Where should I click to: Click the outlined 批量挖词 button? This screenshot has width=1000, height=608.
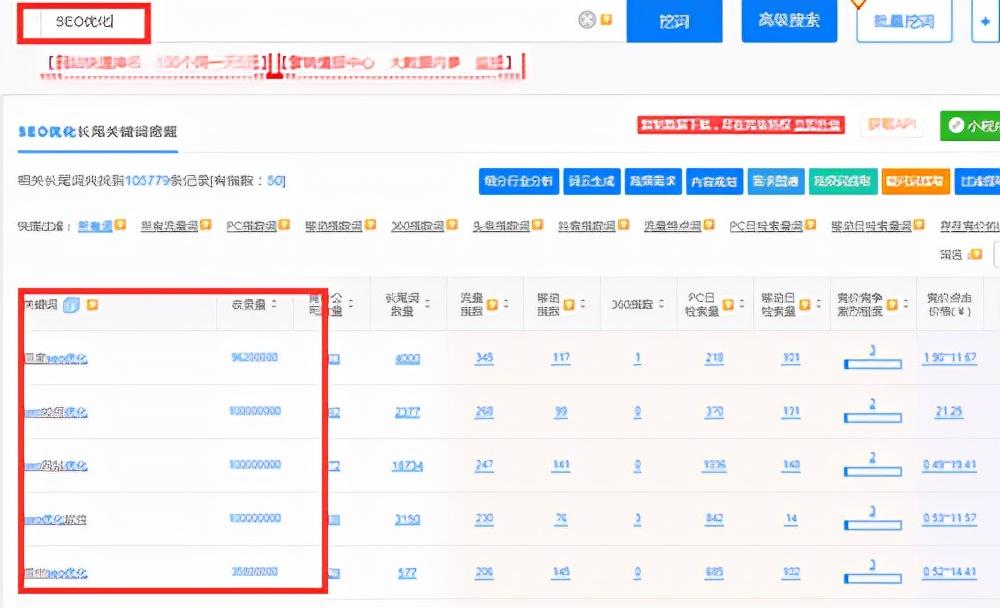(903, 21)
